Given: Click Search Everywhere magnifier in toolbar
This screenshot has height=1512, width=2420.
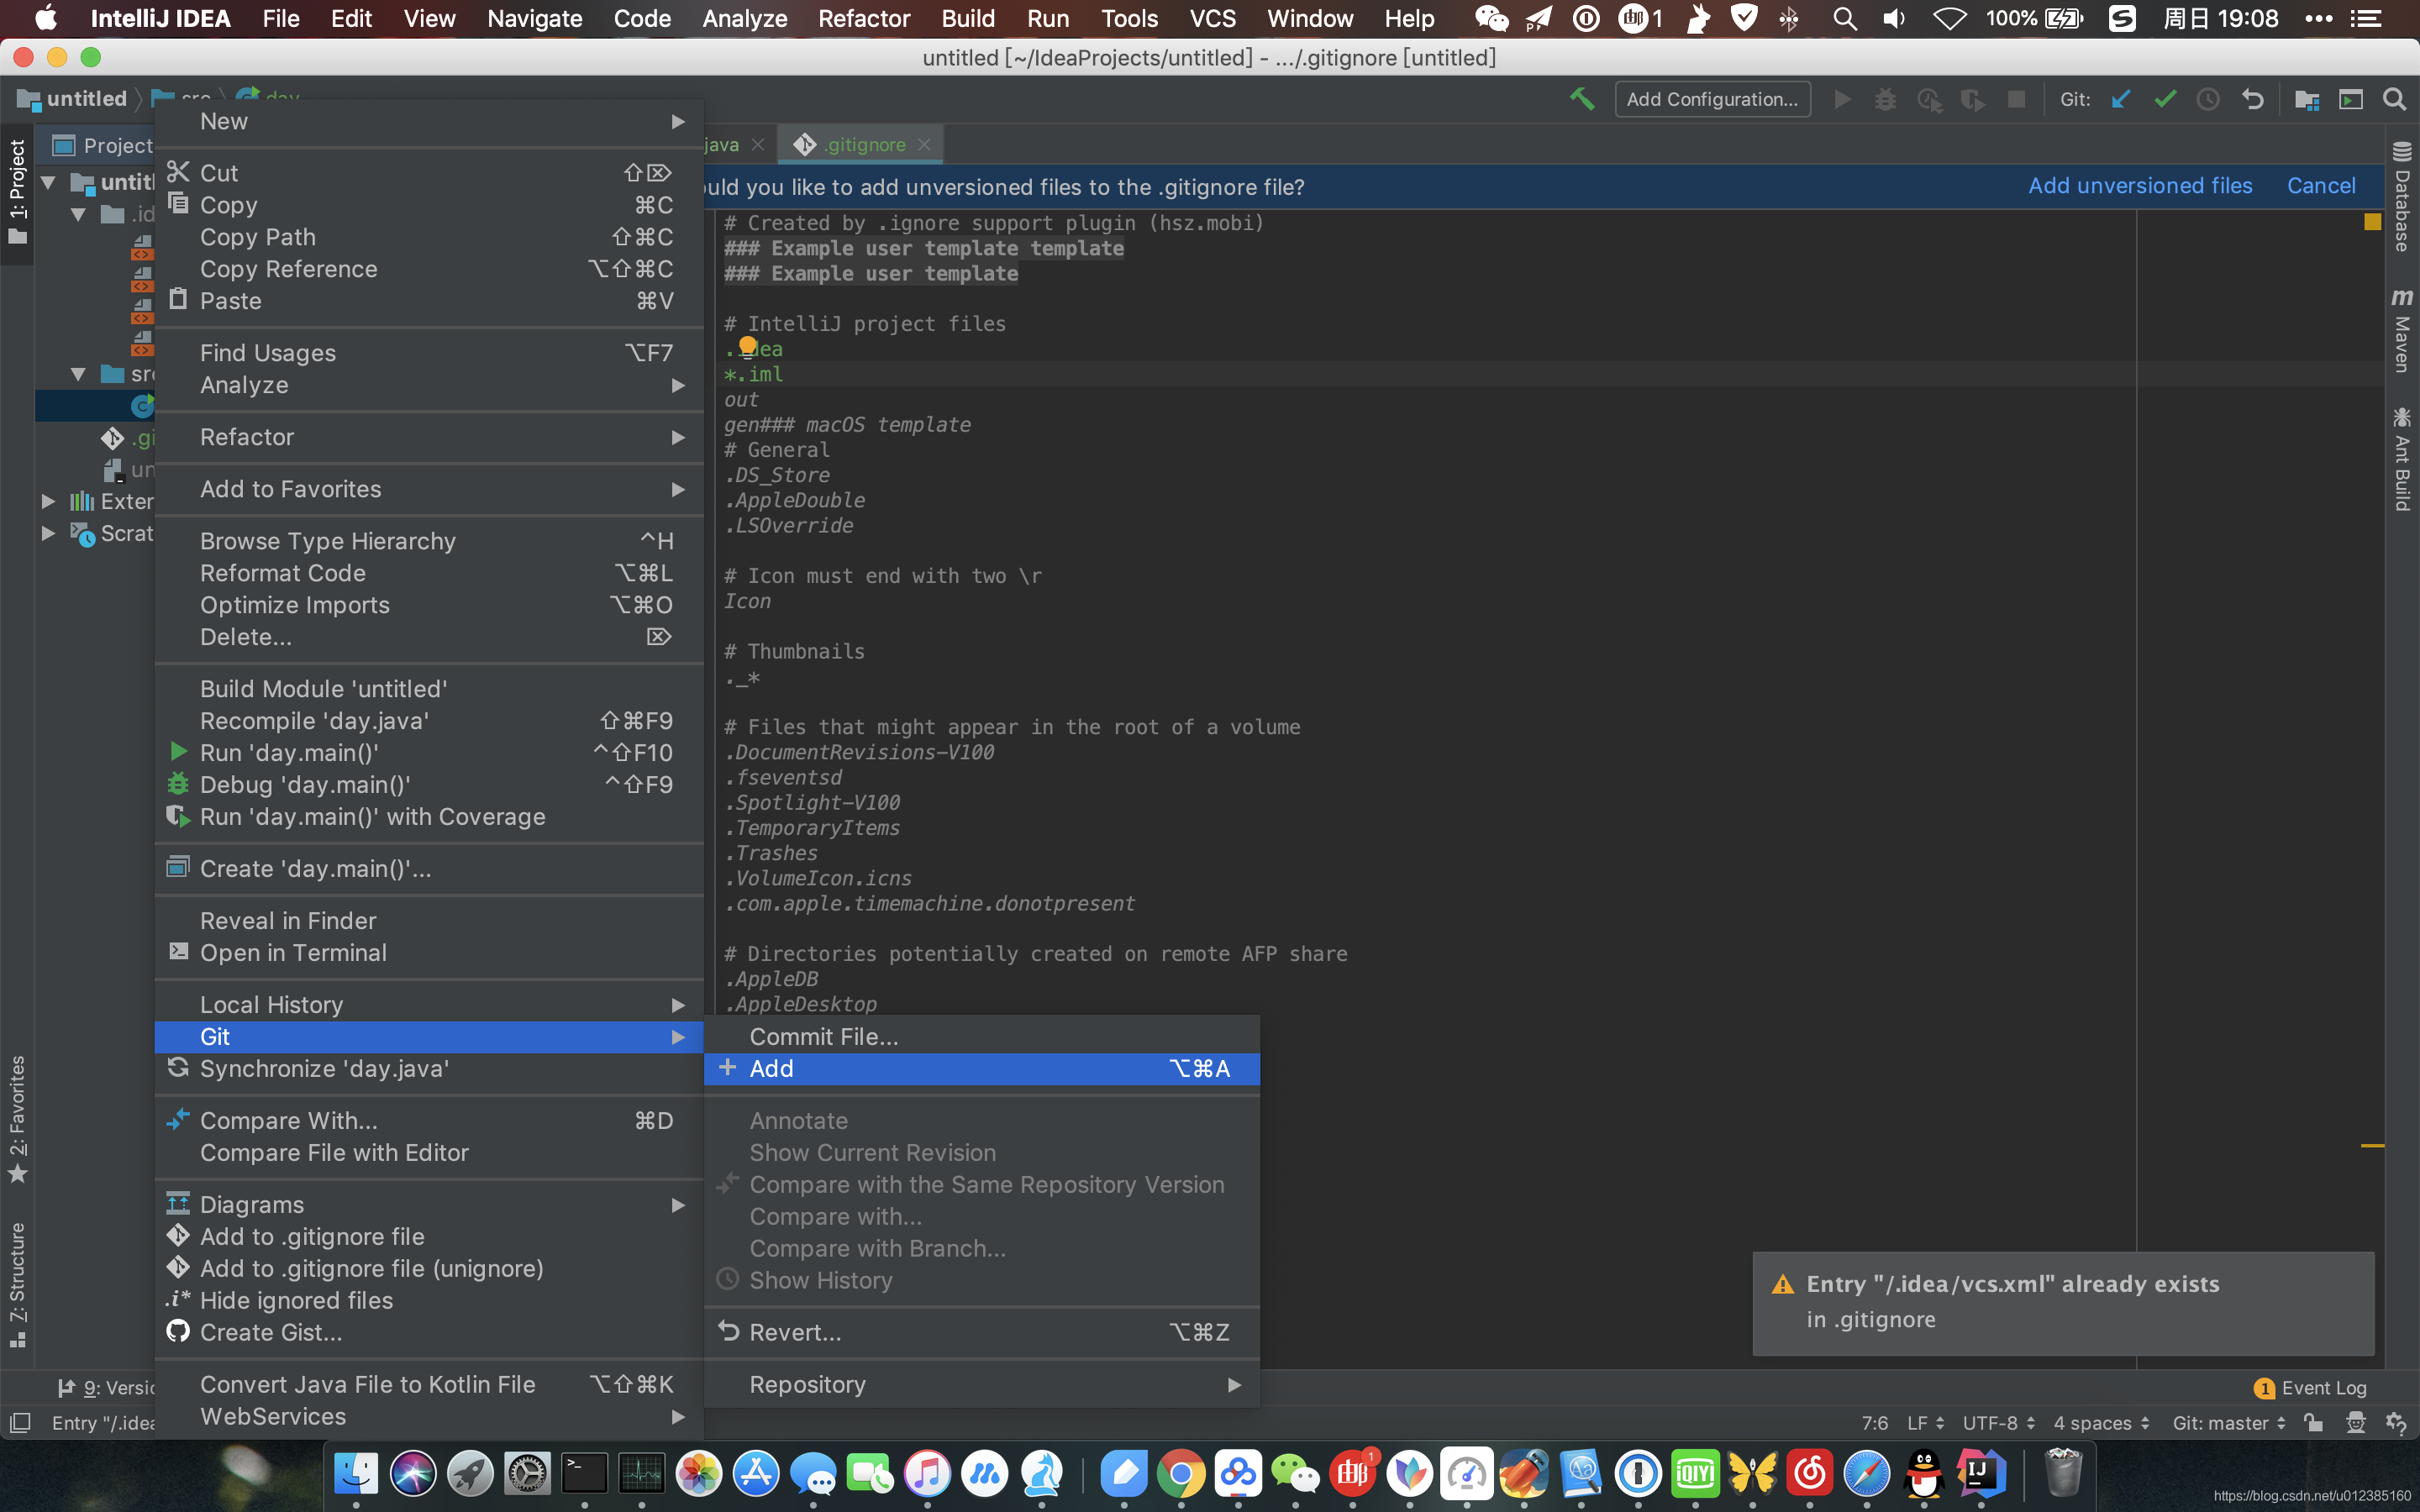Looking at the screenshot, I should click(2394, 99).
